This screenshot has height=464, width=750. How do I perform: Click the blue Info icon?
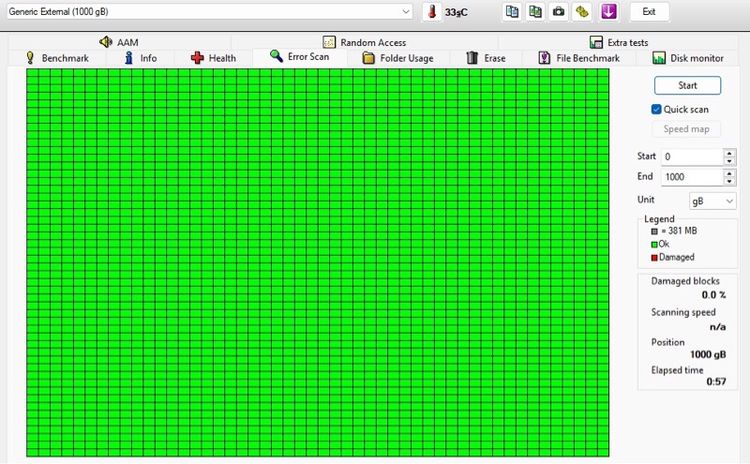point(129,58)
